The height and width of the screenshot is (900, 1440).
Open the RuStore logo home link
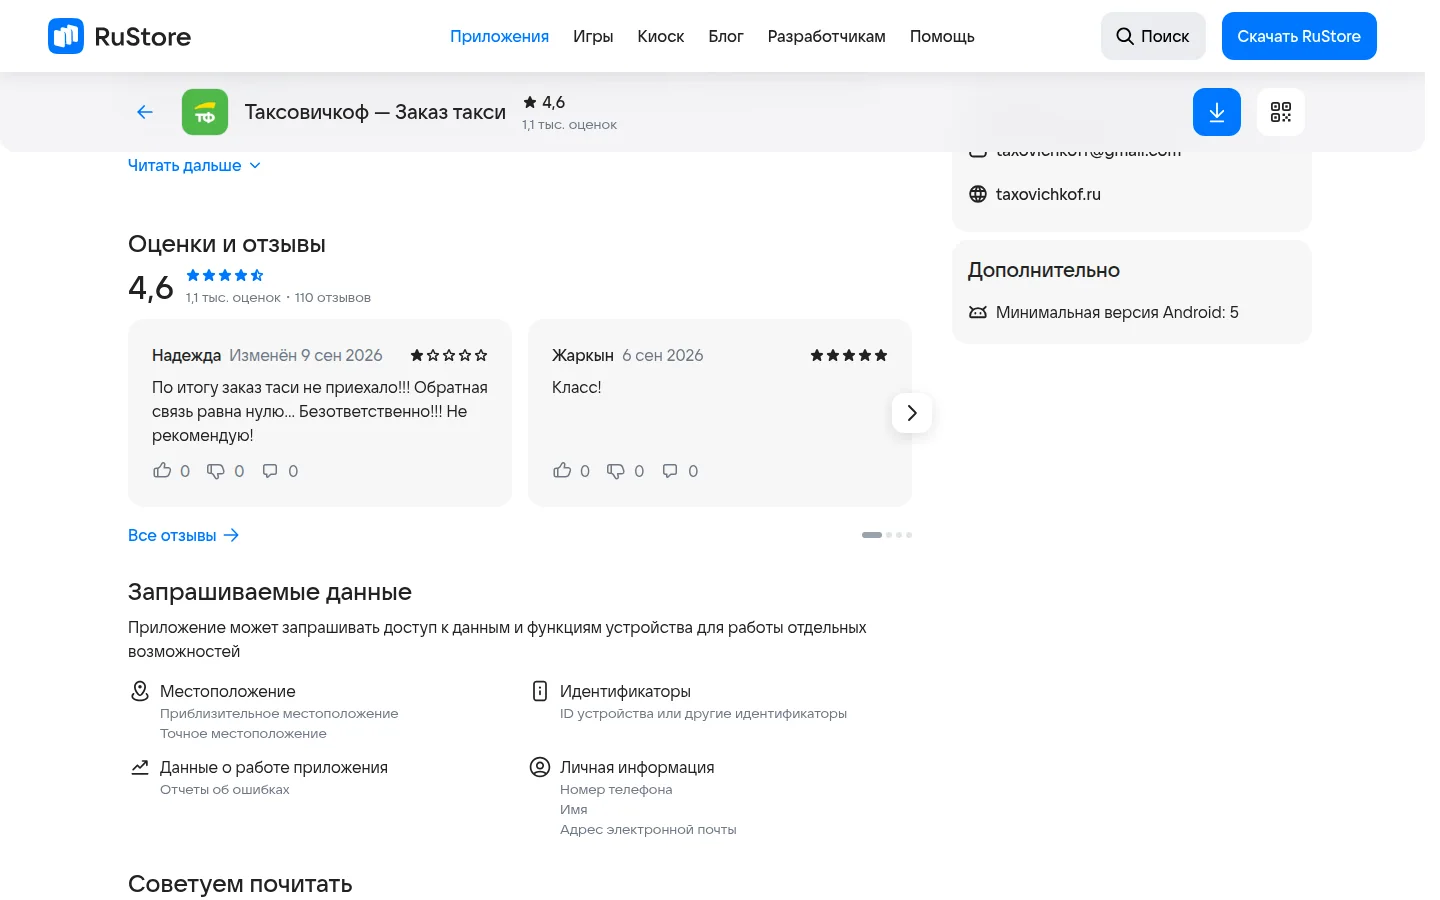pyautogui.click(x=119, y=36)
